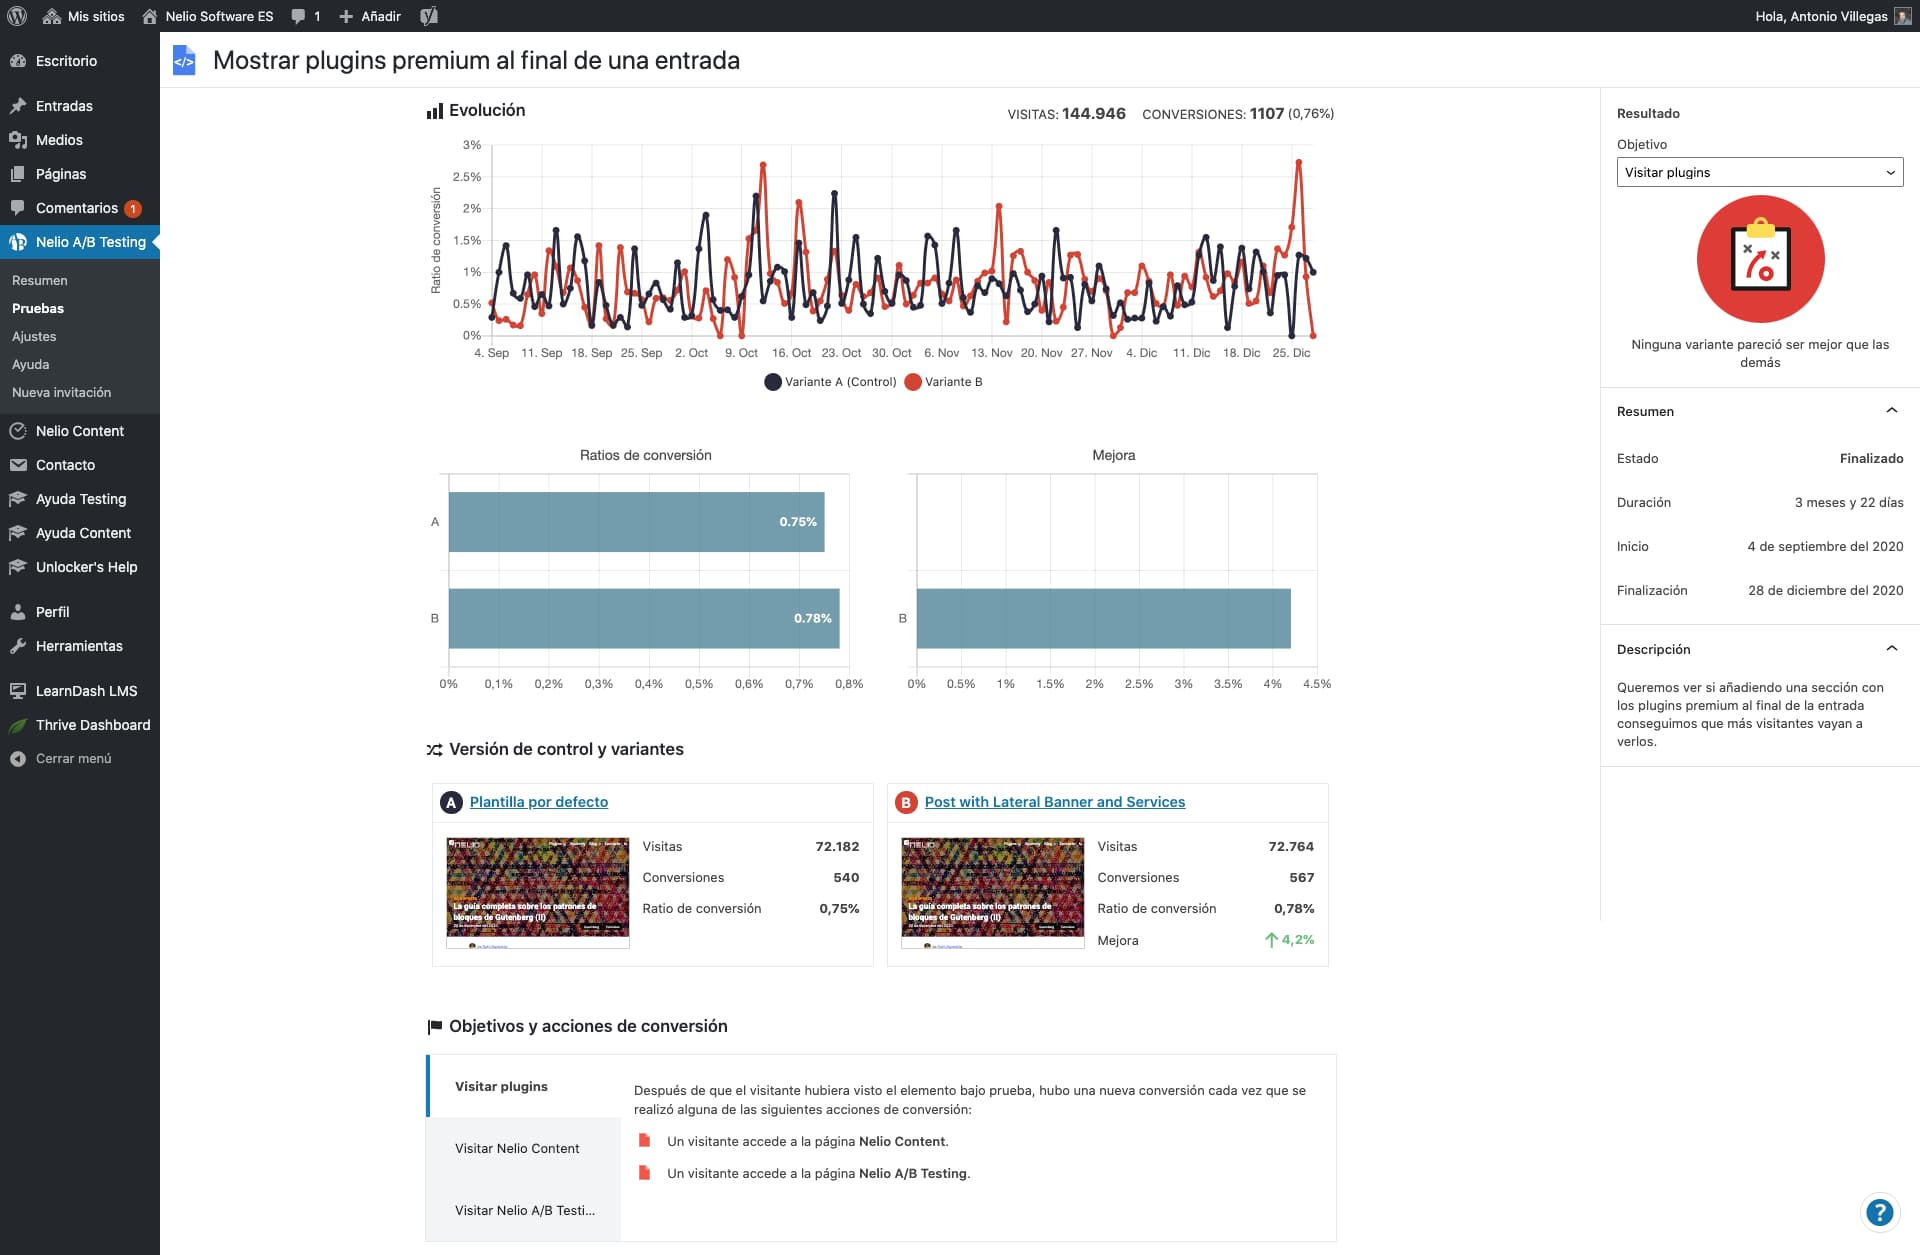Toggle Variante B legend series
Screen dimensions: 1920x1255
click(944, 382)
